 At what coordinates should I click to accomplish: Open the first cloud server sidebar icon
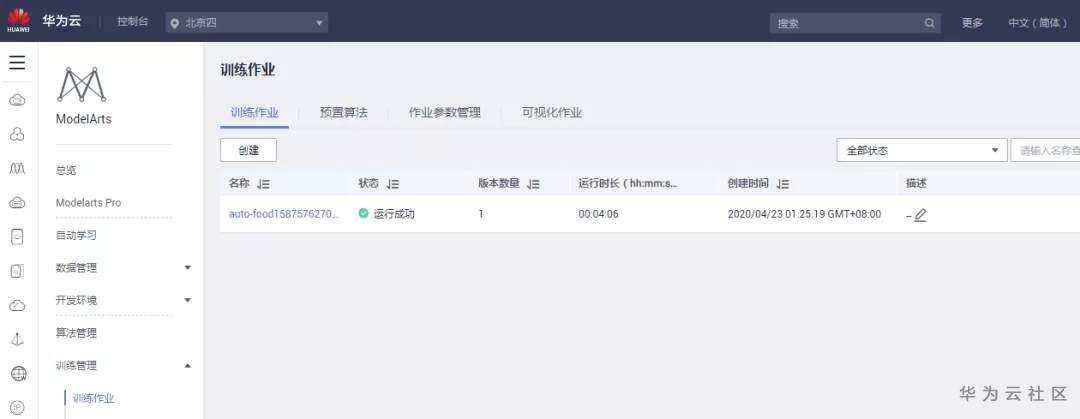[x=17, y=101]
